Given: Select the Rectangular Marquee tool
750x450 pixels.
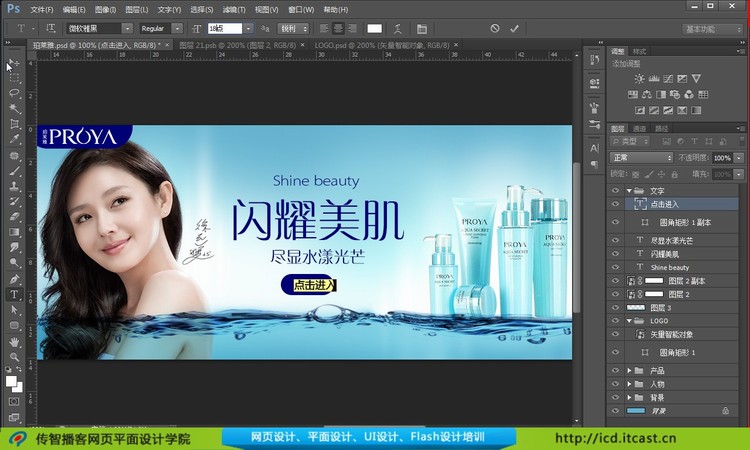Looking at the screenshot, I should (x=14, y=78).
